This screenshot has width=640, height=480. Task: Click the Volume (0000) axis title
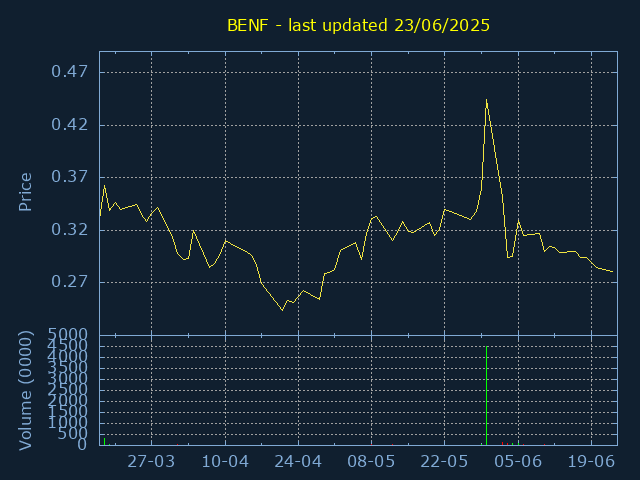click(25, 391)
